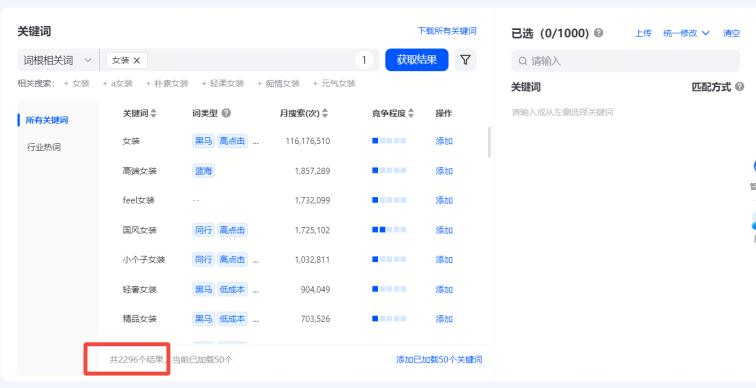Add related search + 痴情女装
The width and height of the screenshot is (756, 388).
278,83
